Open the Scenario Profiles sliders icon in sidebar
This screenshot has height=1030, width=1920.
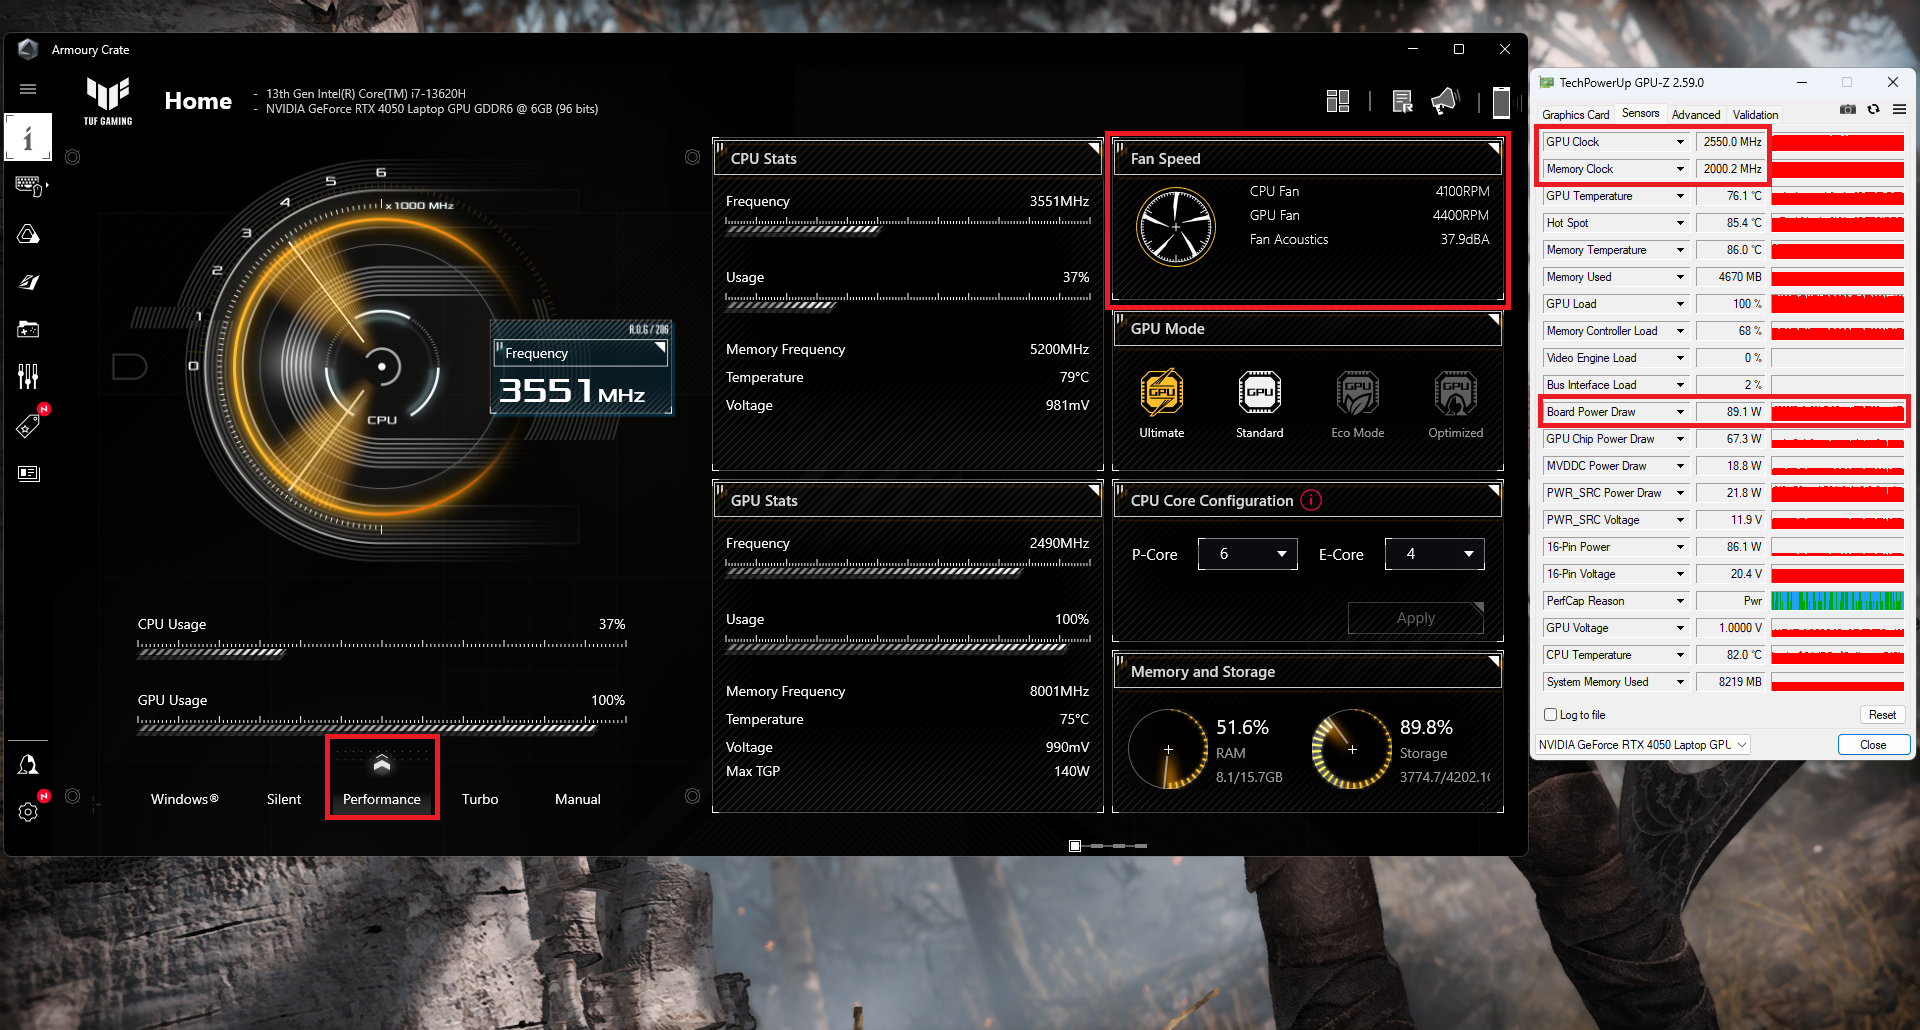pyautogui.click(x=28, y=377)
